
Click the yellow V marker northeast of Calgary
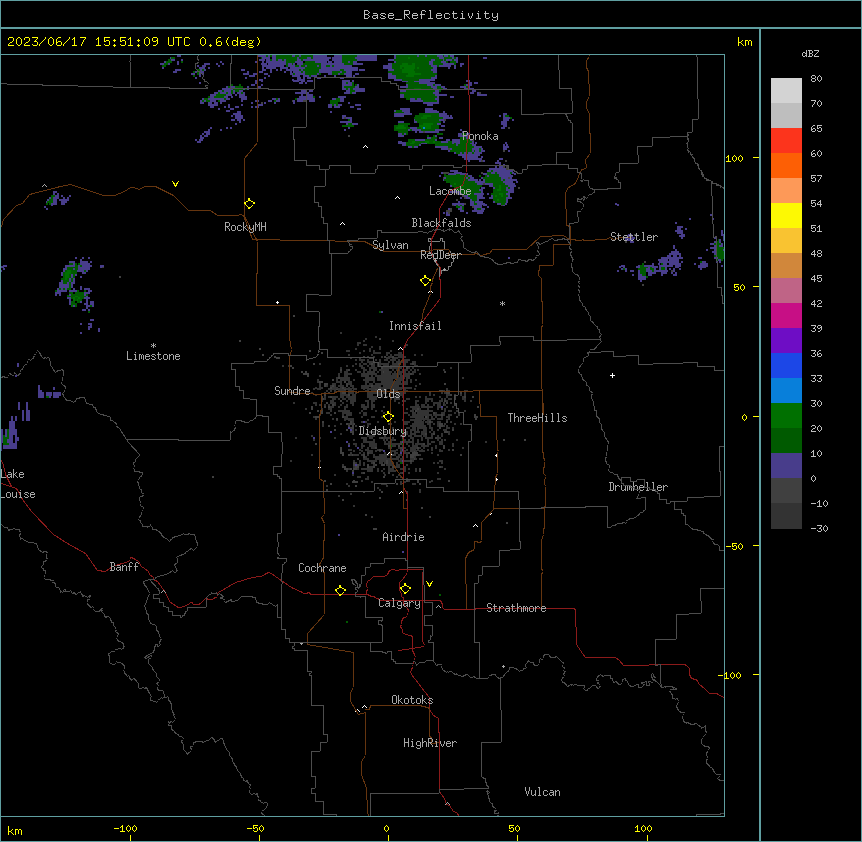[x=429, y=584]
